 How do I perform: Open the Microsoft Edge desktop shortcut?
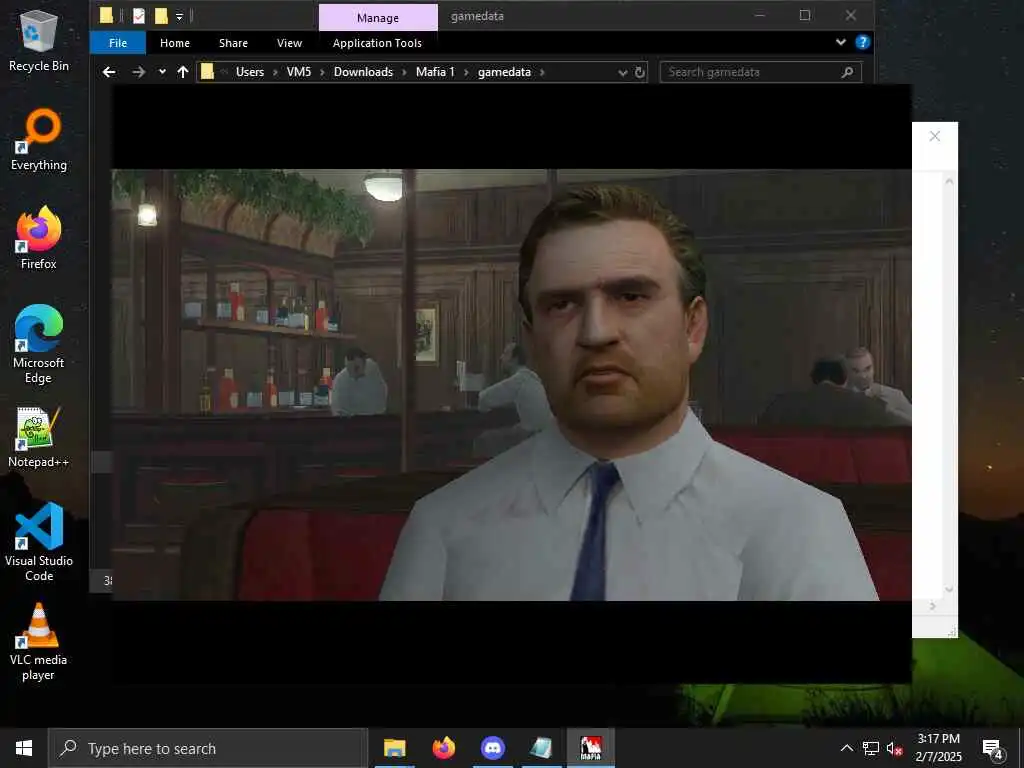[39, 345]
